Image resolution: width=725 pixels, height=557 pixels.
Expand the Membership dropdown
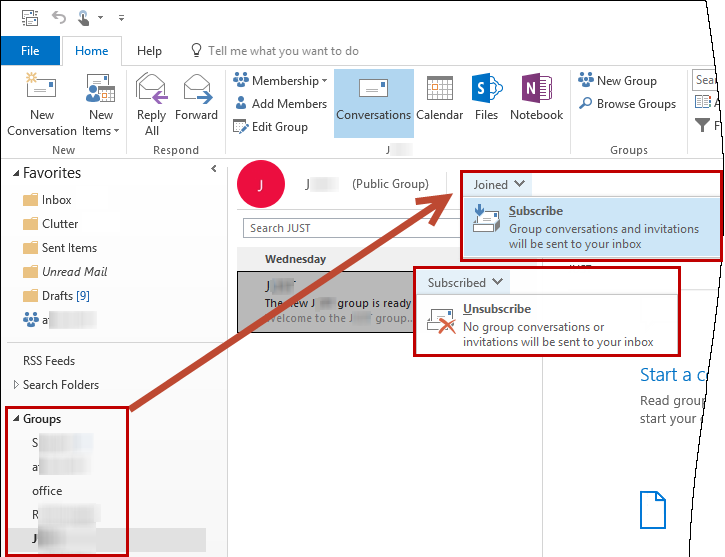282,81
